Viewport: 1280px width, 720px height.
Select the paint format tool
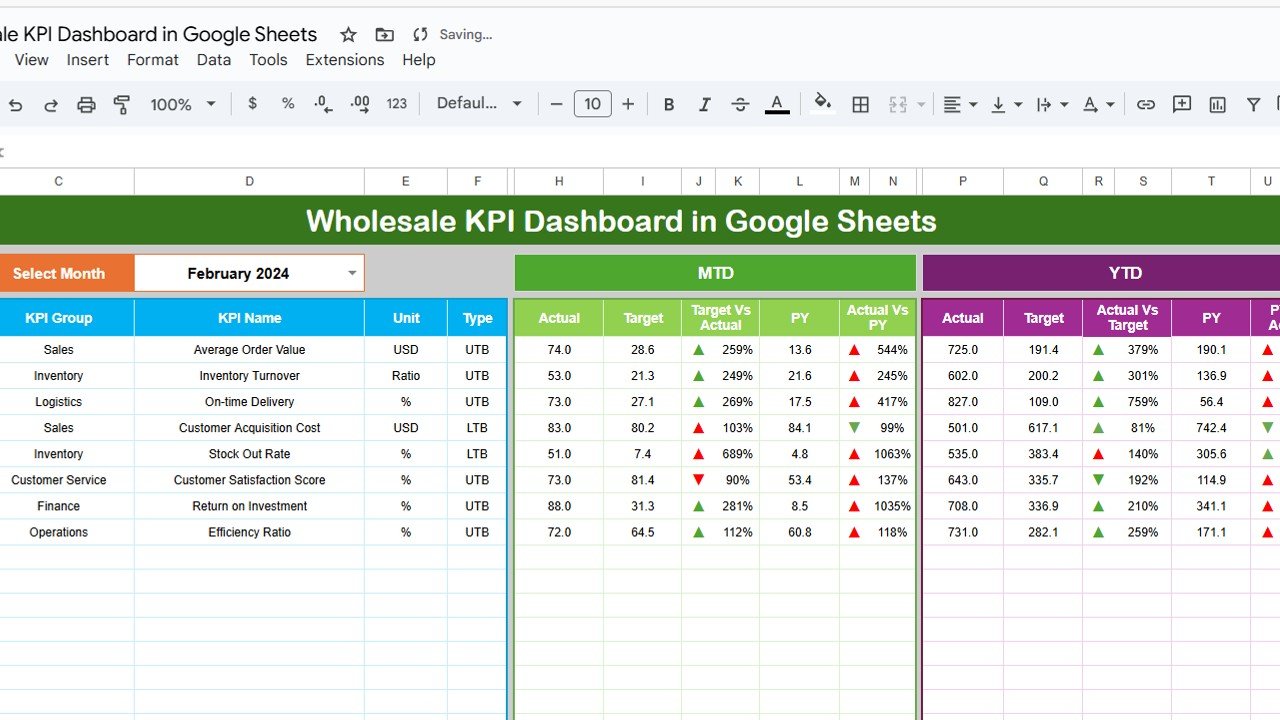pos(122,104)
